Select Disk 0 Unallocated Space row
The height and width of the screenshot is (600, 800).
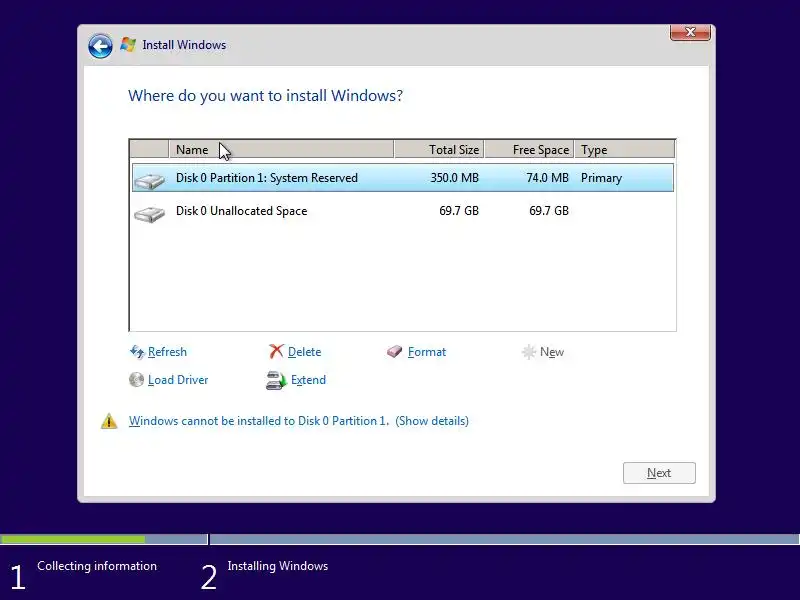tap(403, 211)
